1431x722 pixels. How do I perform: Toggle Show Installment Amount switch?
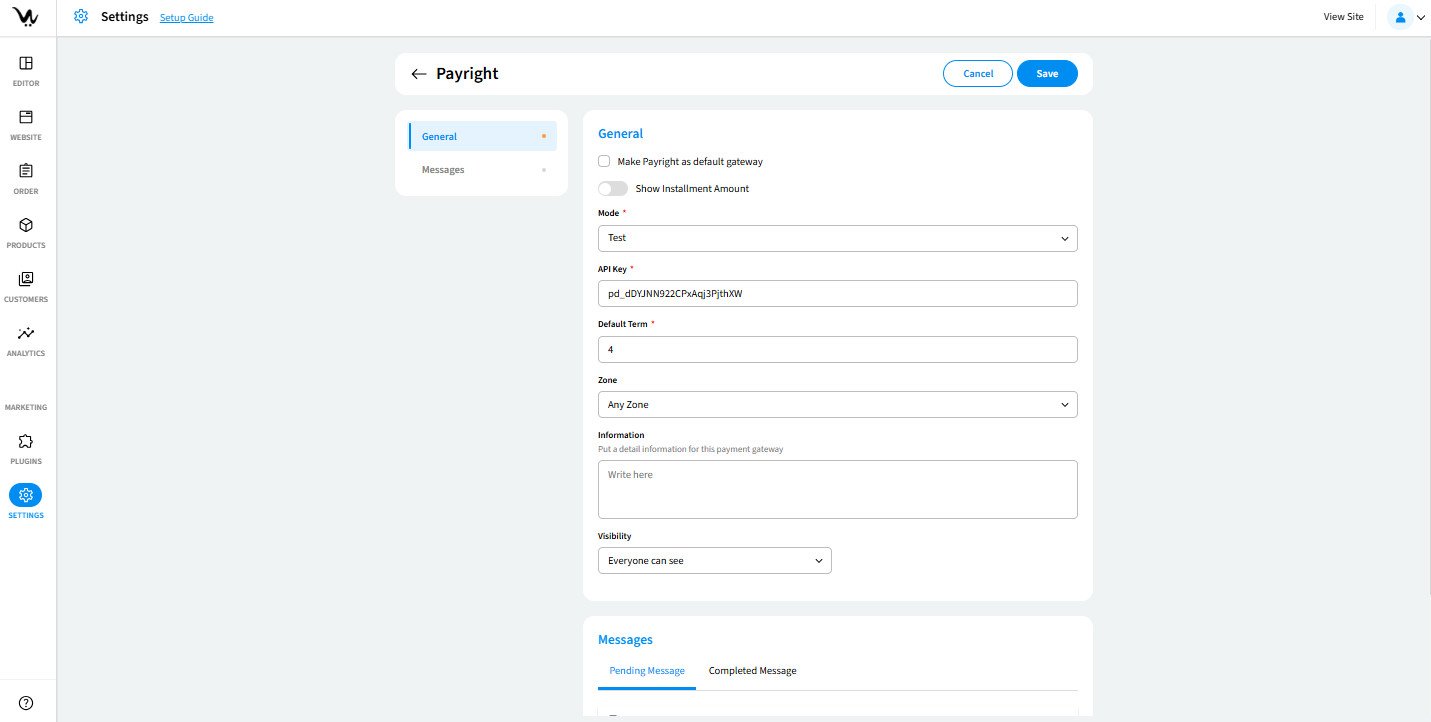click(612, 188)
